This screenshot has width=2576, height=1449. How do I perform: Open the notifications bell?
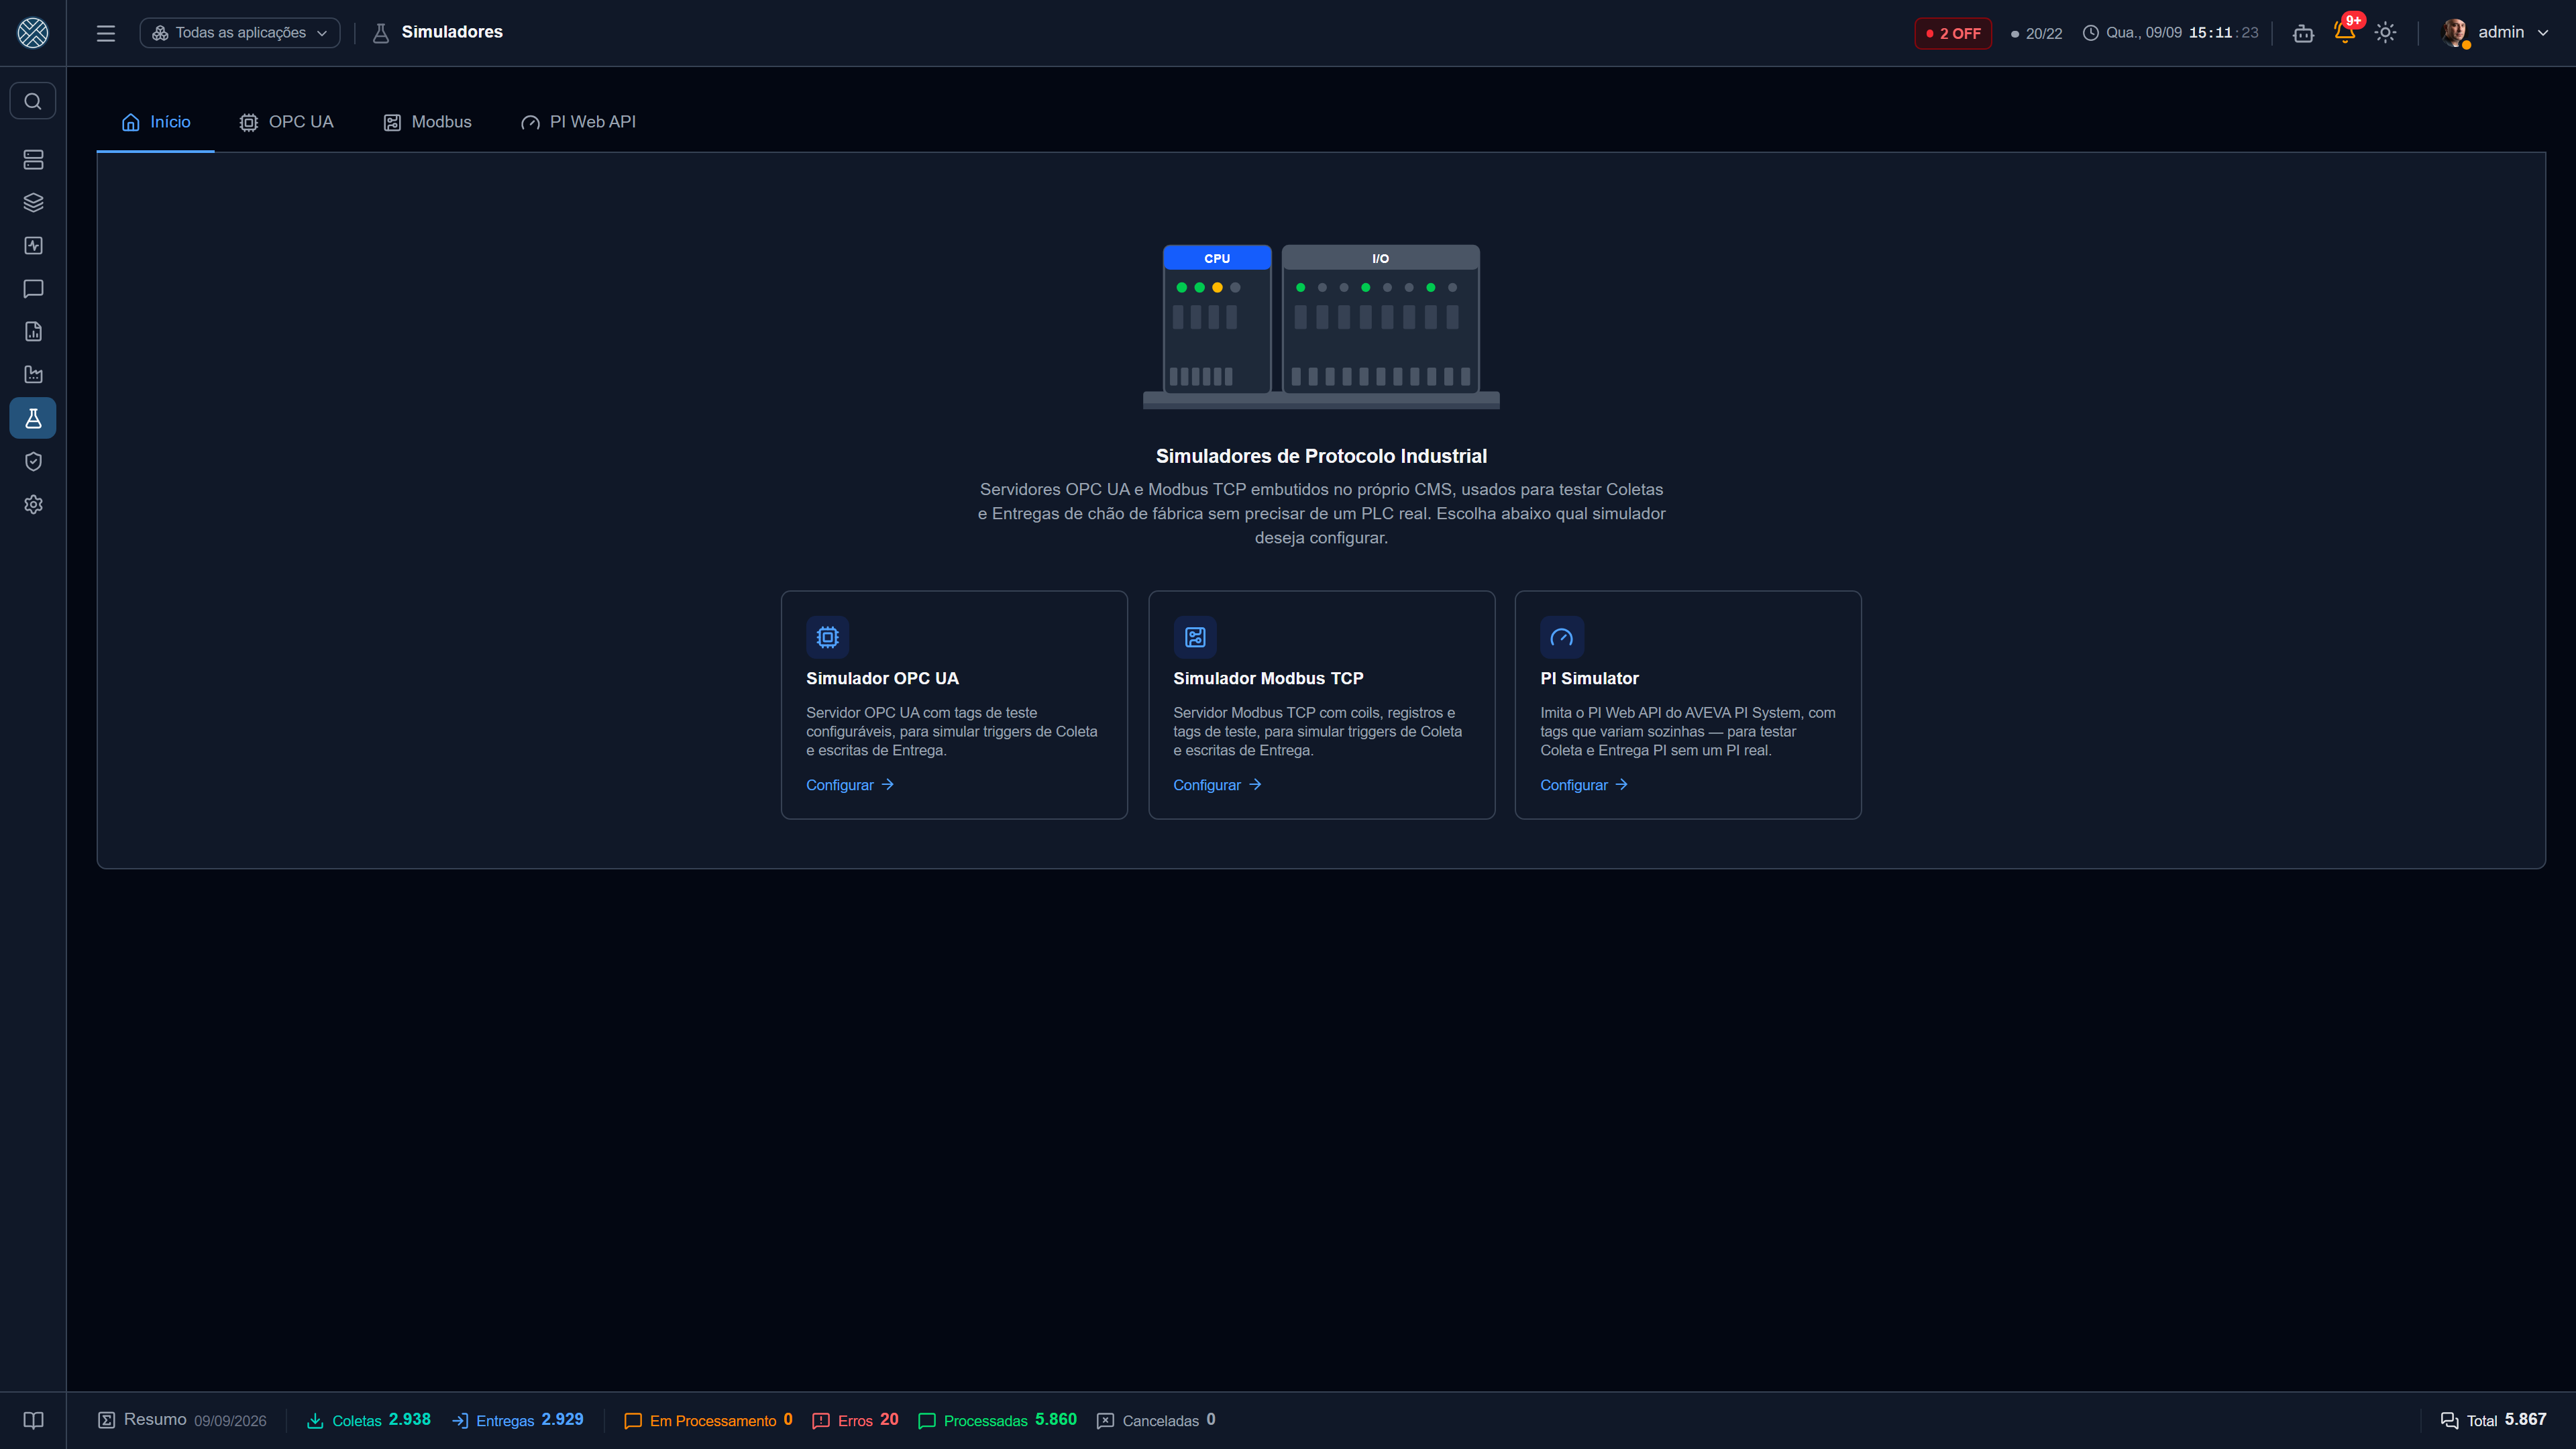click(2344, 32)
